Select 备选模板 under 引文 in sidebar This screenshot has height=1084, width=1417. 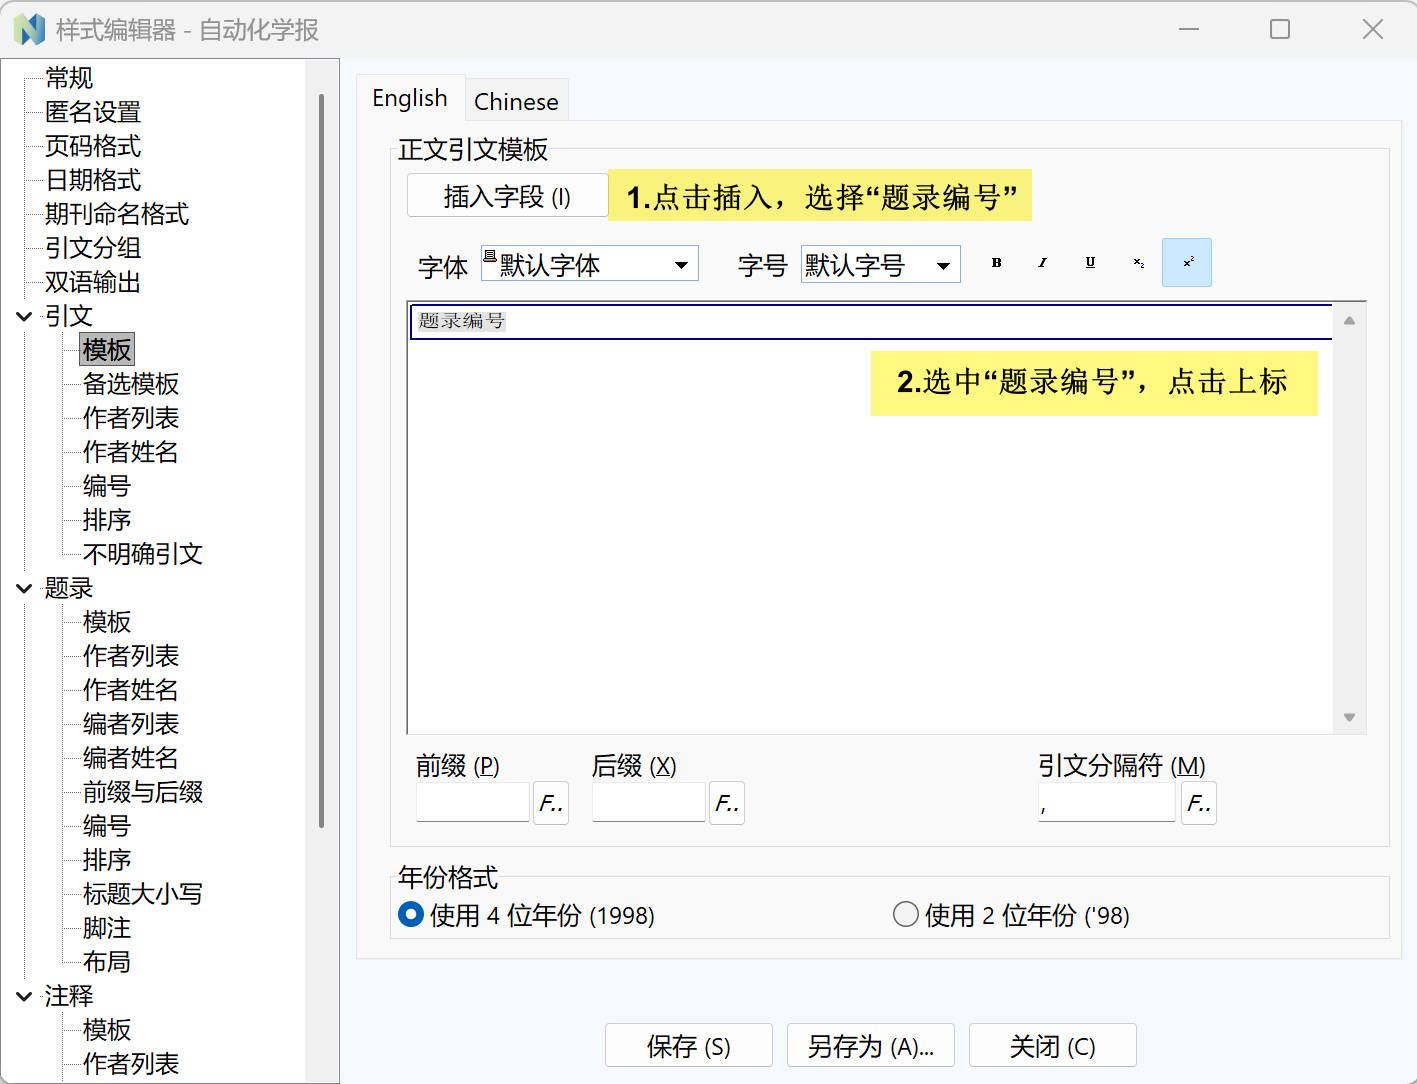pyautogui.click(x=130, y=384)
